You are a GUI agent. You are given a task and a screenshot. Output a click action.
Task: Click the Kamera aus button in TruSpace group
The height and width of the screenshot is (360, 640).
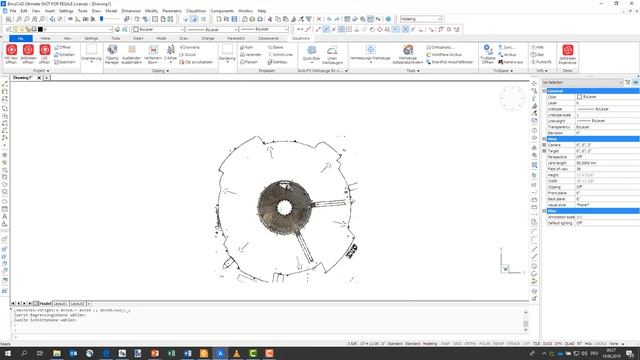[510, 62]
